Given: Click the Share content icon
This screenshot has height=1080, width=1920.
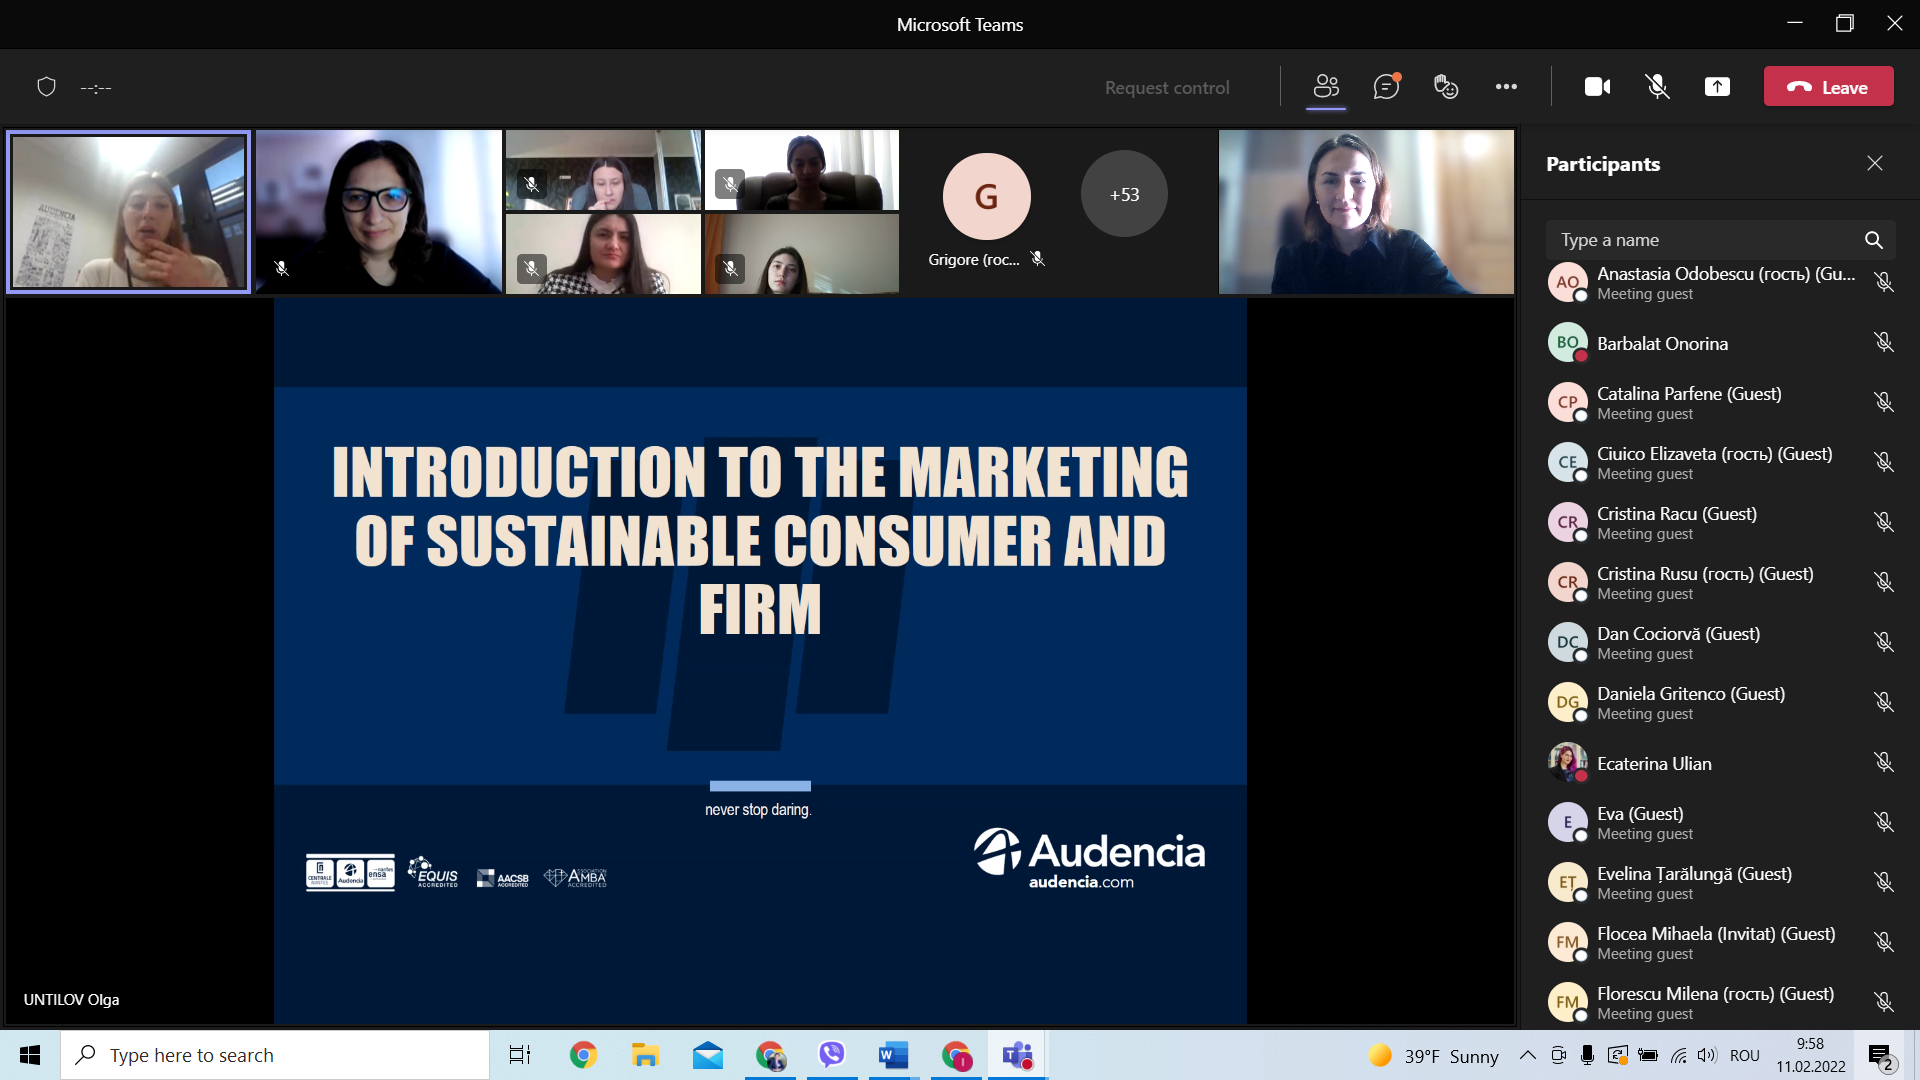Looking at the screenshot, I should [x=1717, y=87].
